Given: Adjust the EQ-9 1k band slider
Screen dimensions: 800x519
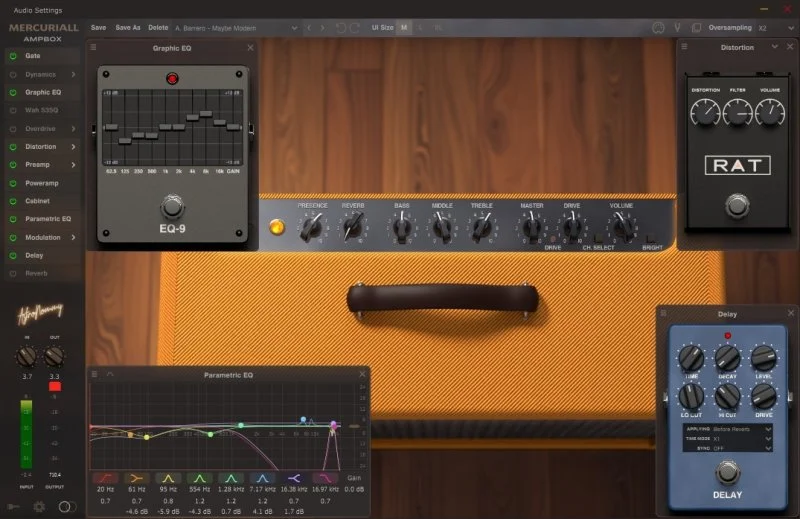Looking at the screenshot, I should click(165, 127).
